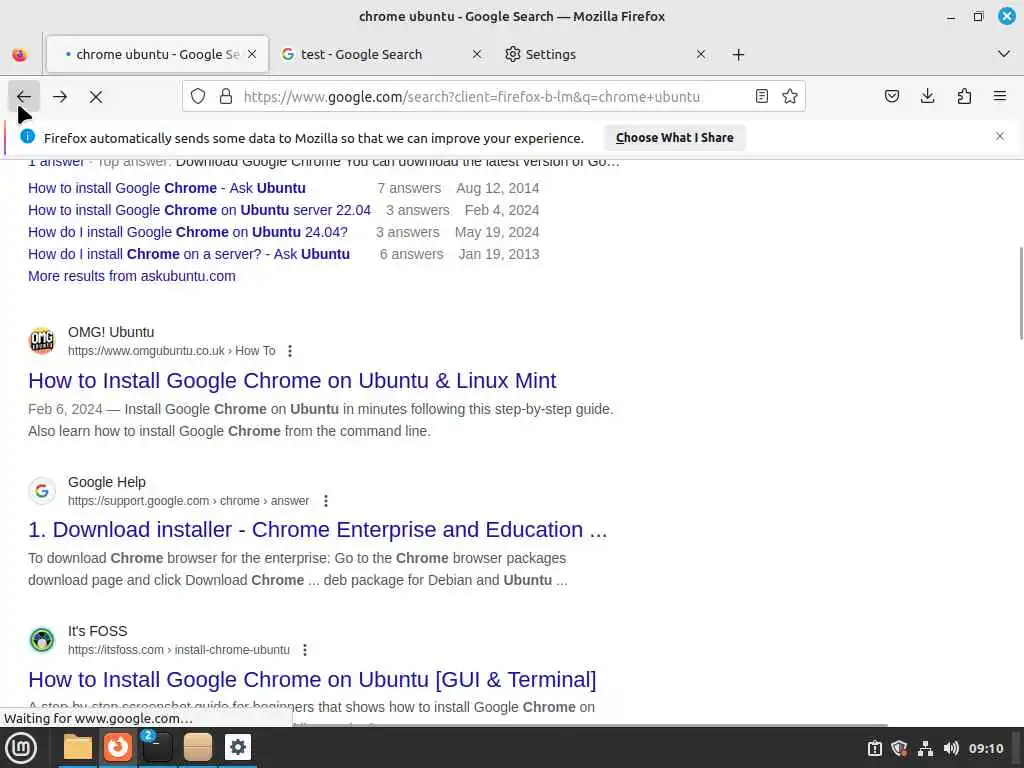The height and width of the screenshot is (768, 1024).
Task: Open It's FOSS GUI & Terminal guide
Action: (x=312, y=679)
